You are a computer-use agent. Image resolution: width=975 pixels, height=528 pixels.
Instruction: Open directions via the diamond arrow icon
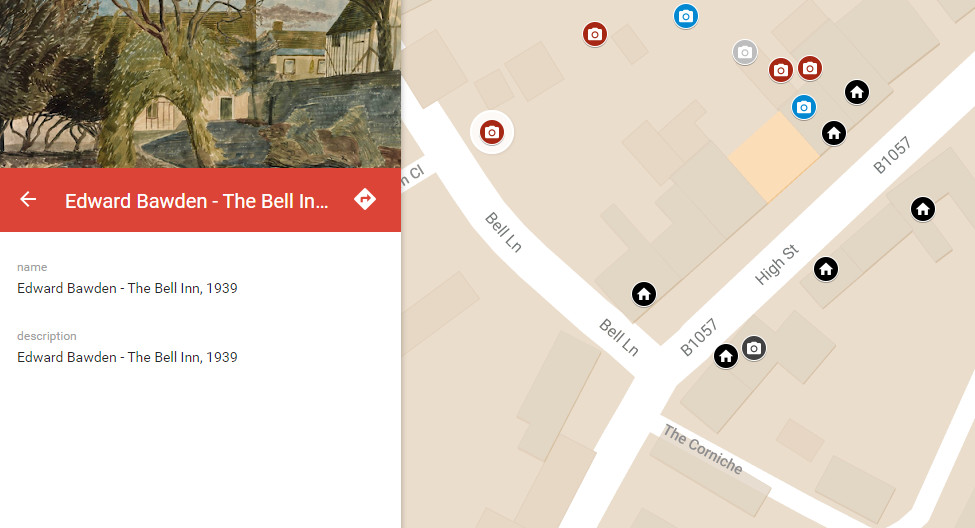365,199
